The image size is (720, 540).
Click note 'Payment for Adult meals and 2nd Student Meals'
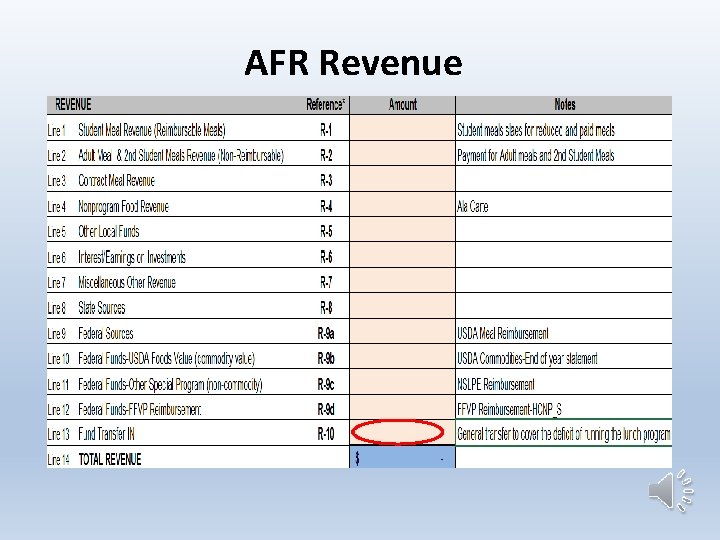(x=535, y=156)
